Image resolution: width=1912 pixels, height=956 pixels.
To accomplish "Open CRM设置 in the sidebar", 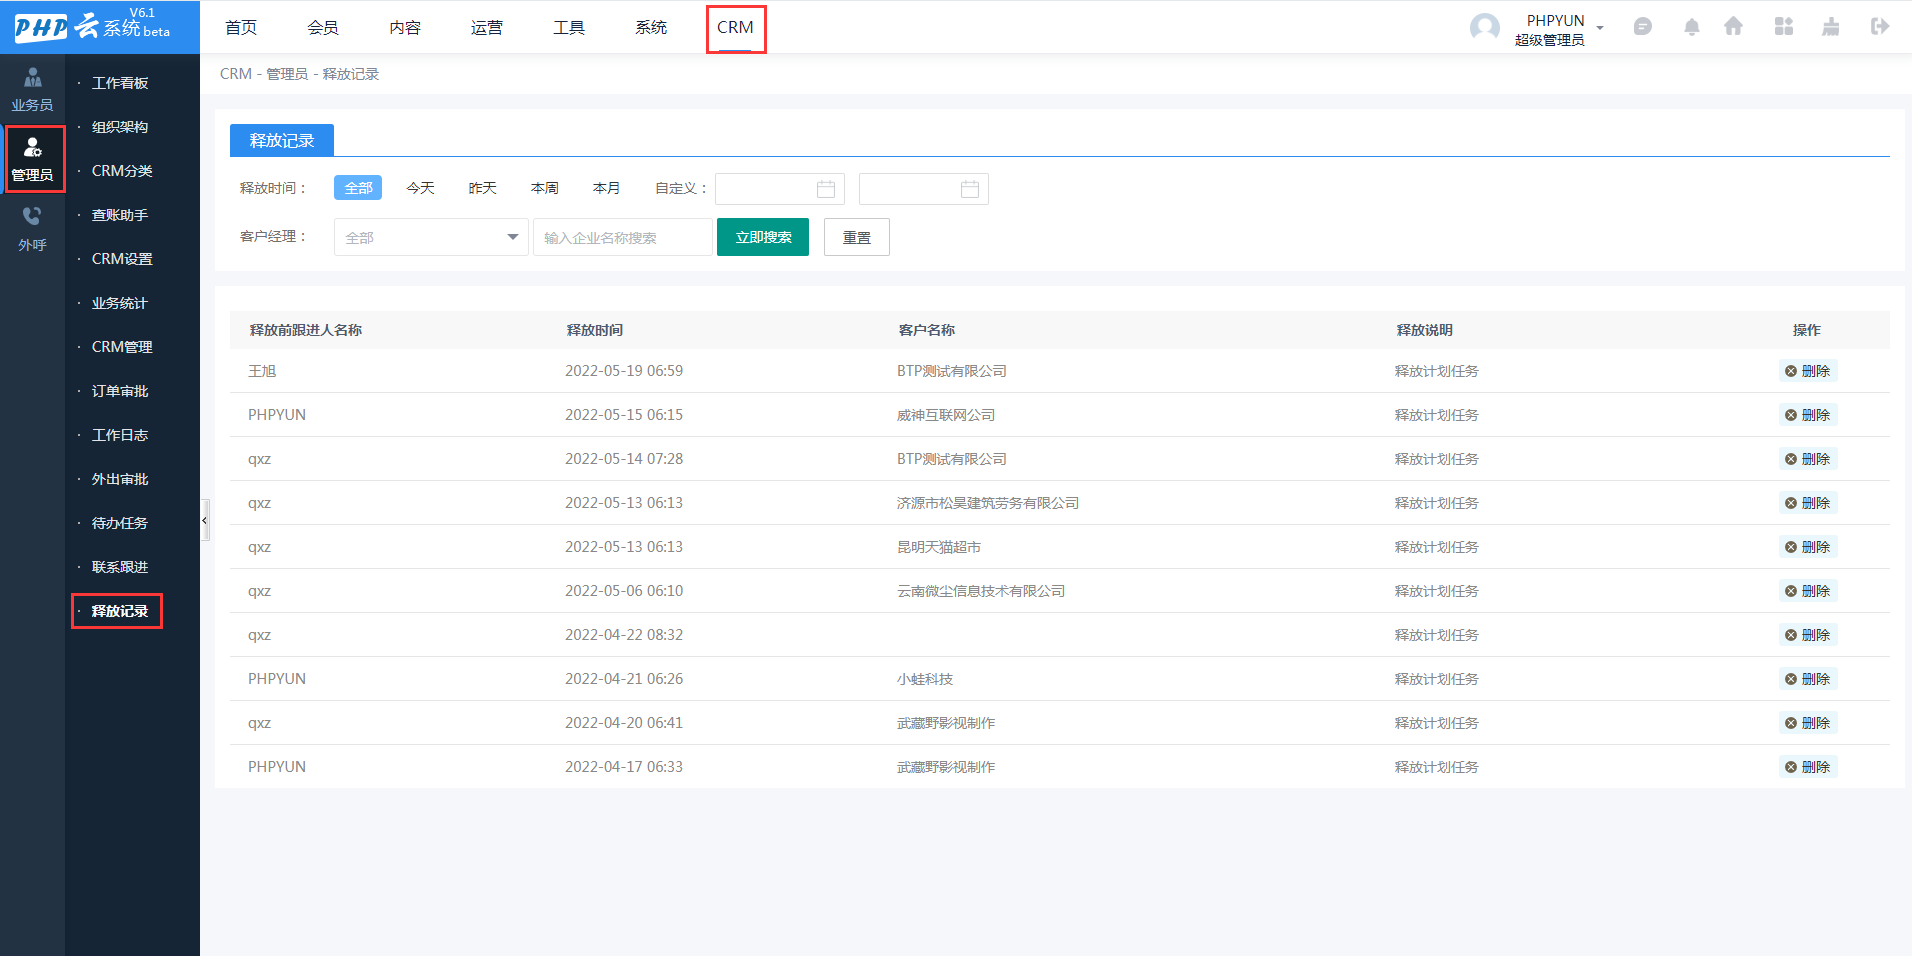I will coord(122,259).
